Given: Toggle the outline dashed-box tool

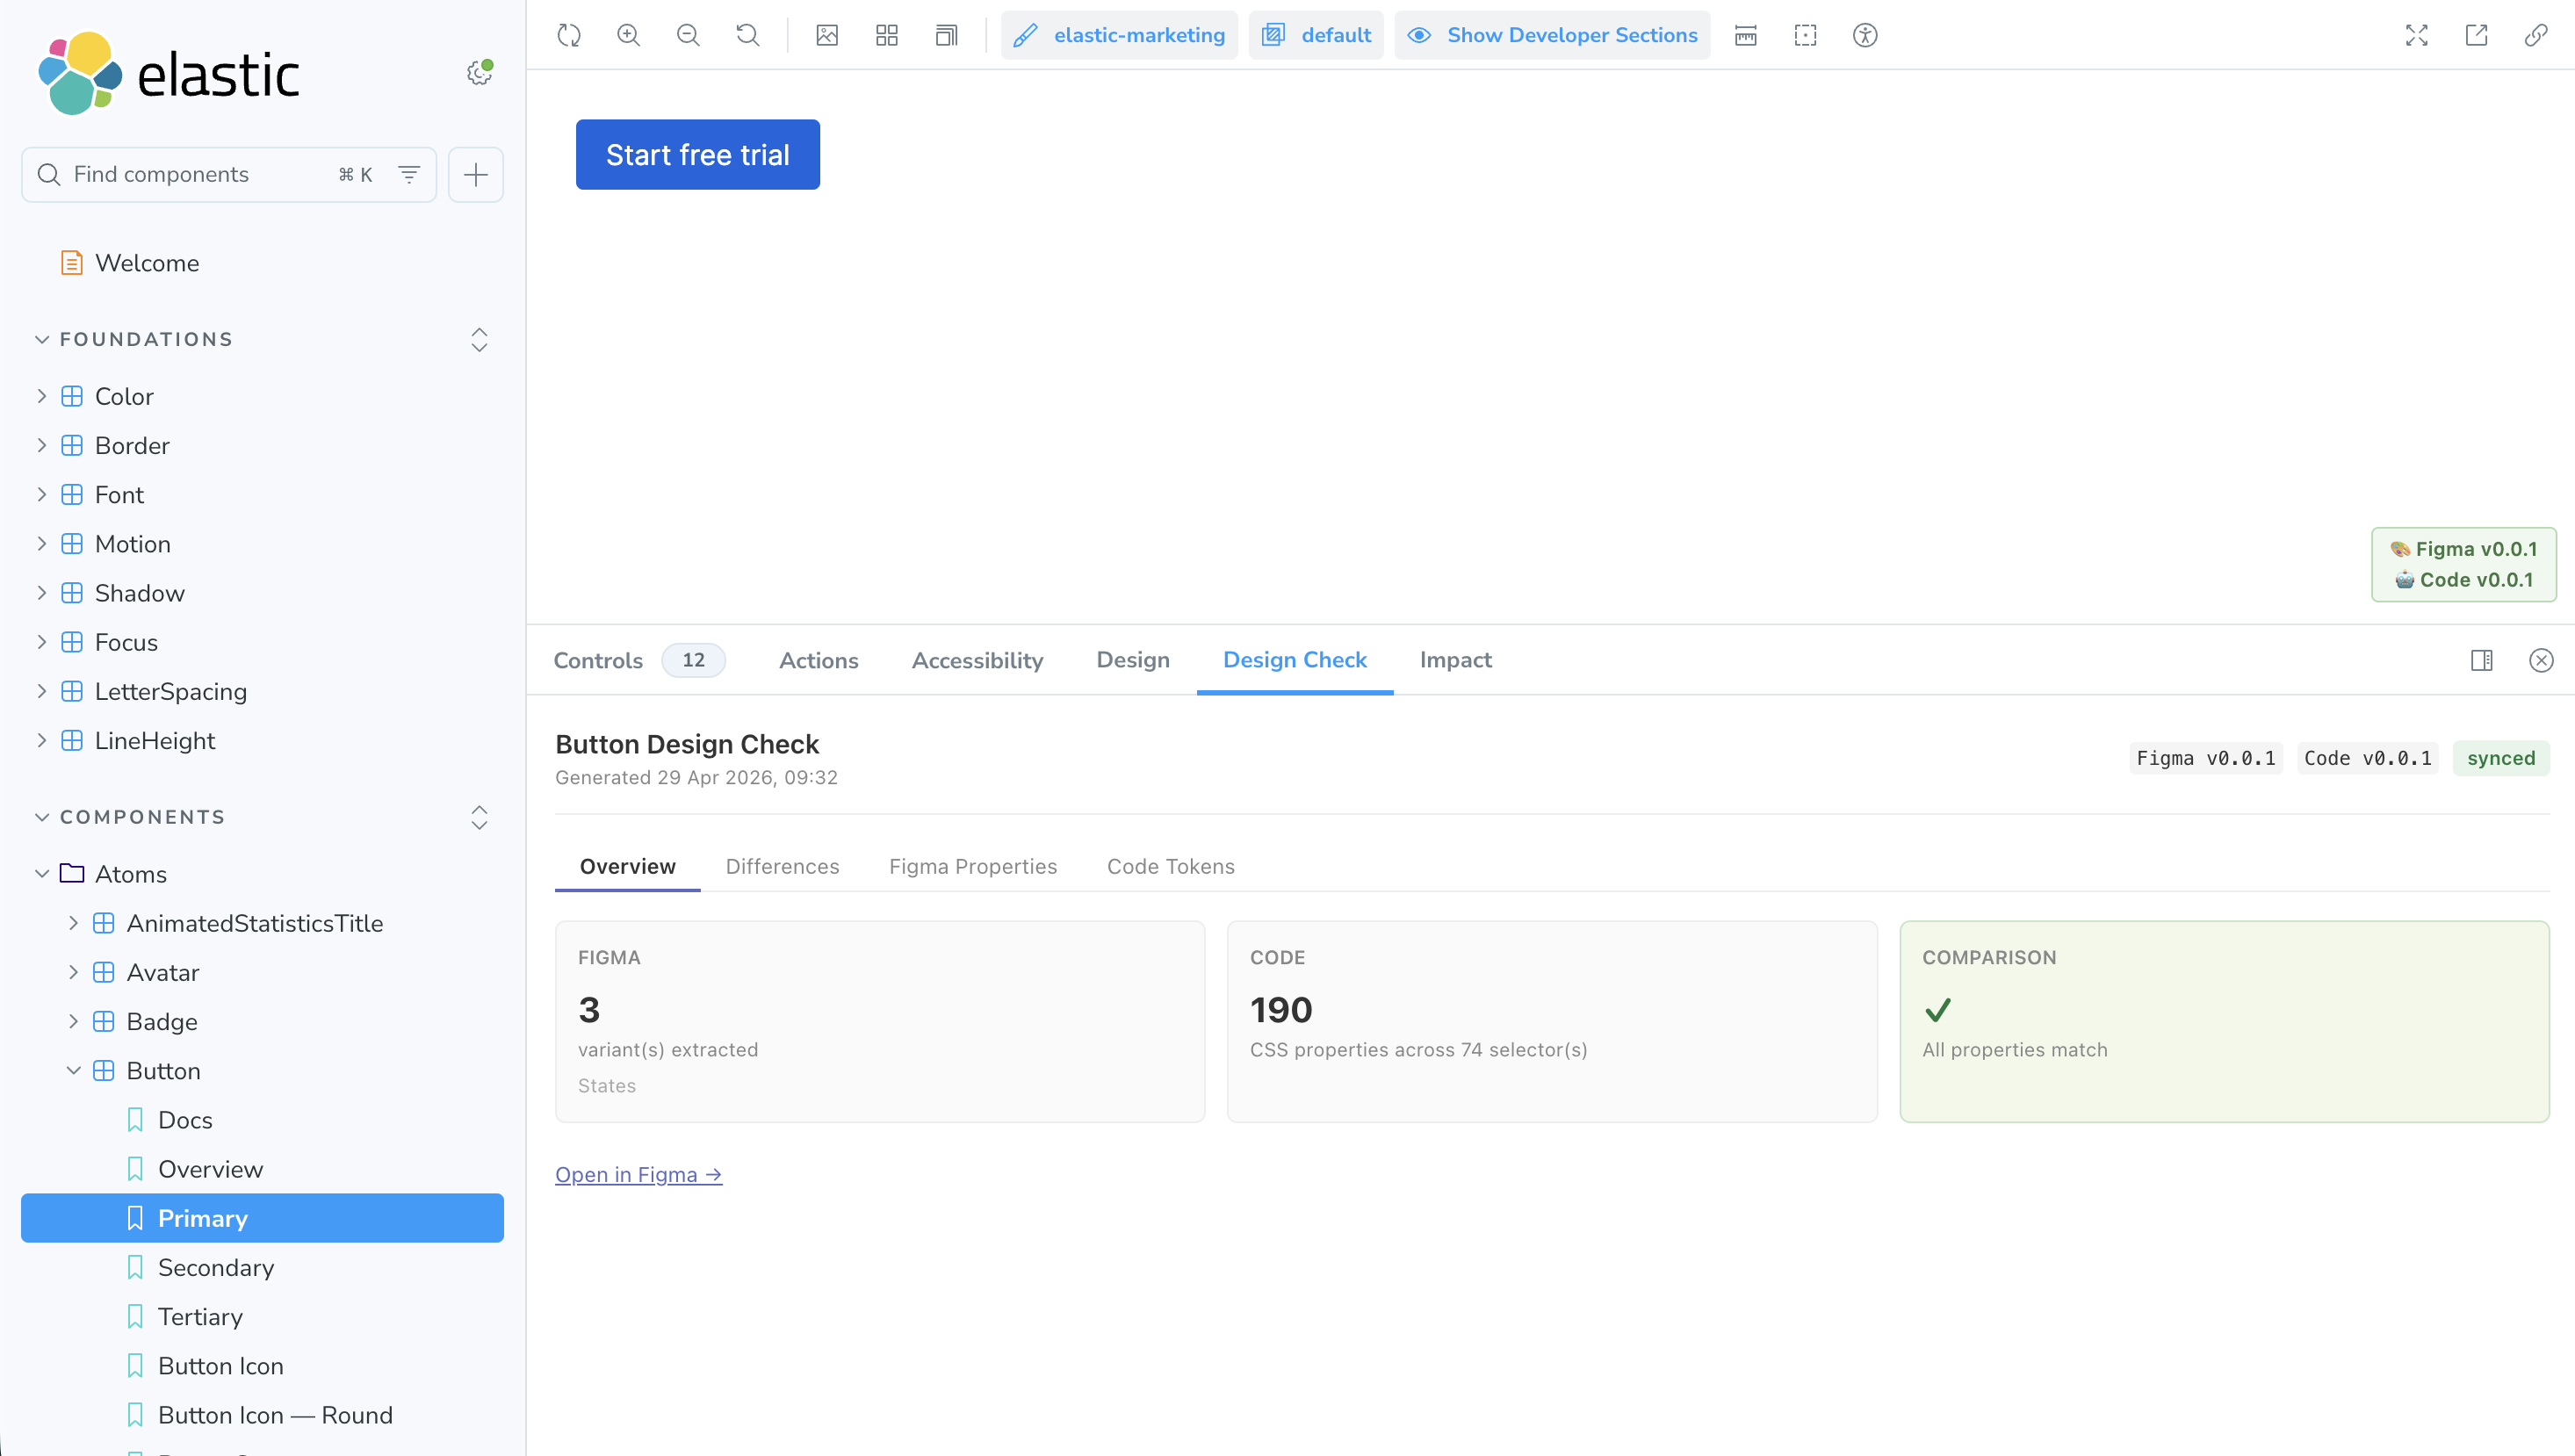Looking at the screenshot, I should pyautogui.click(x=1805, y=35).
